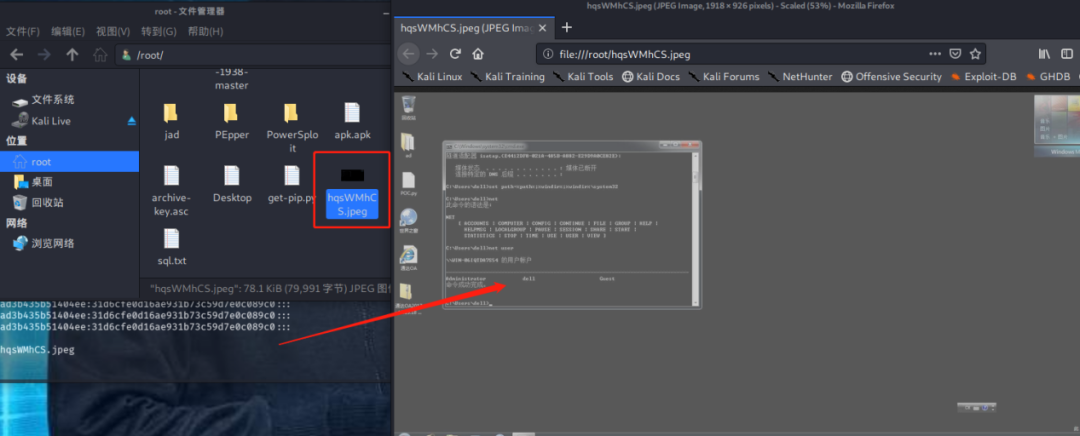The width and height of the screenshot is (1080, 436).
Task: Open Exploit-DB bookmark
Action: 984,76
